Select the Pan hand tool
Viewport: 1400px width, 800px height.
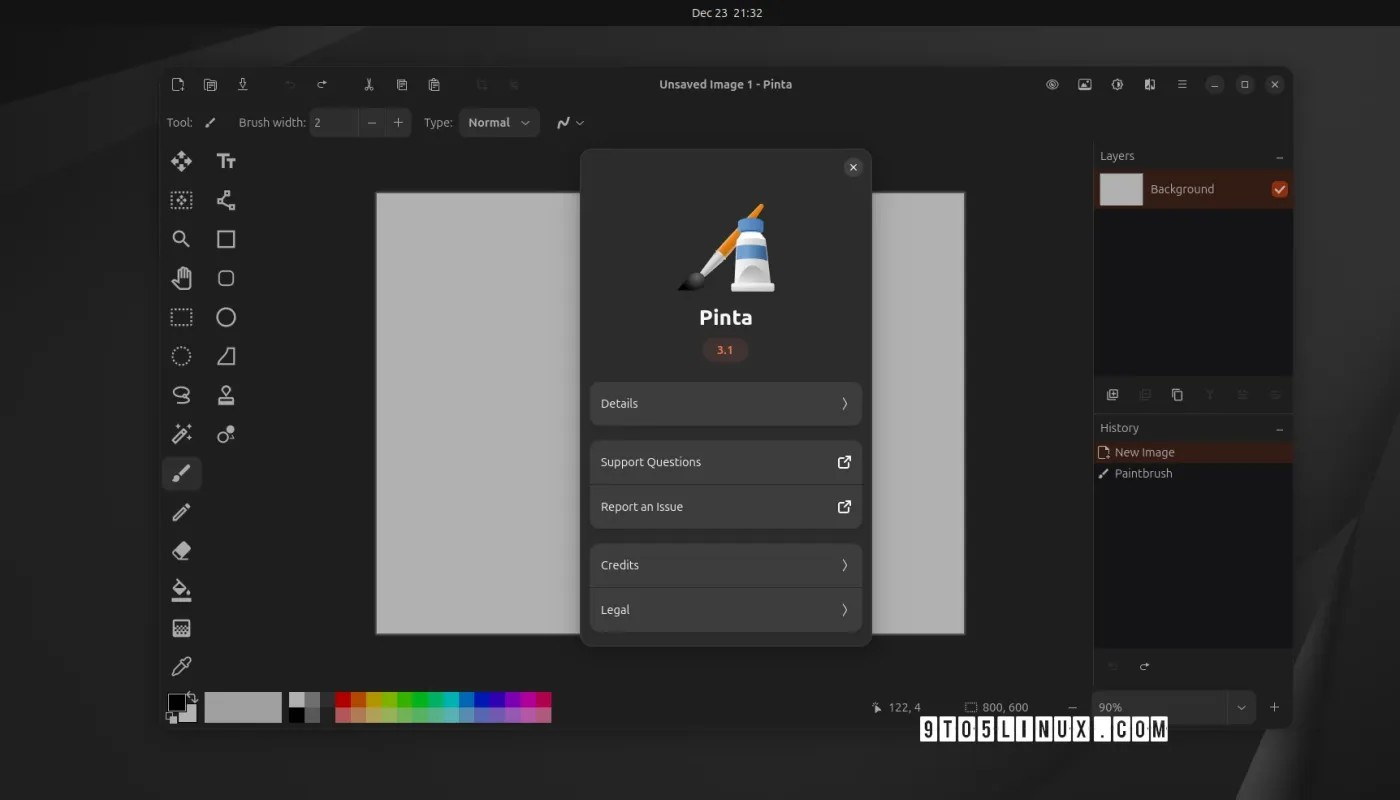coord(181,278)
